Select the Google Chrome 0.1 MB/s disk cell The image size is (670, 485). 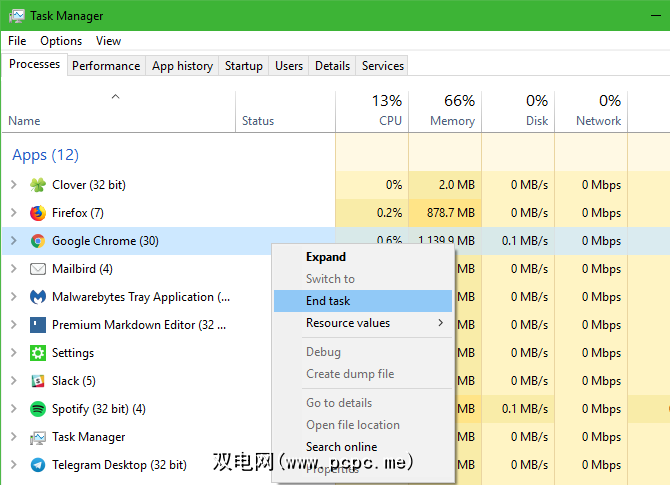(518, 241)
